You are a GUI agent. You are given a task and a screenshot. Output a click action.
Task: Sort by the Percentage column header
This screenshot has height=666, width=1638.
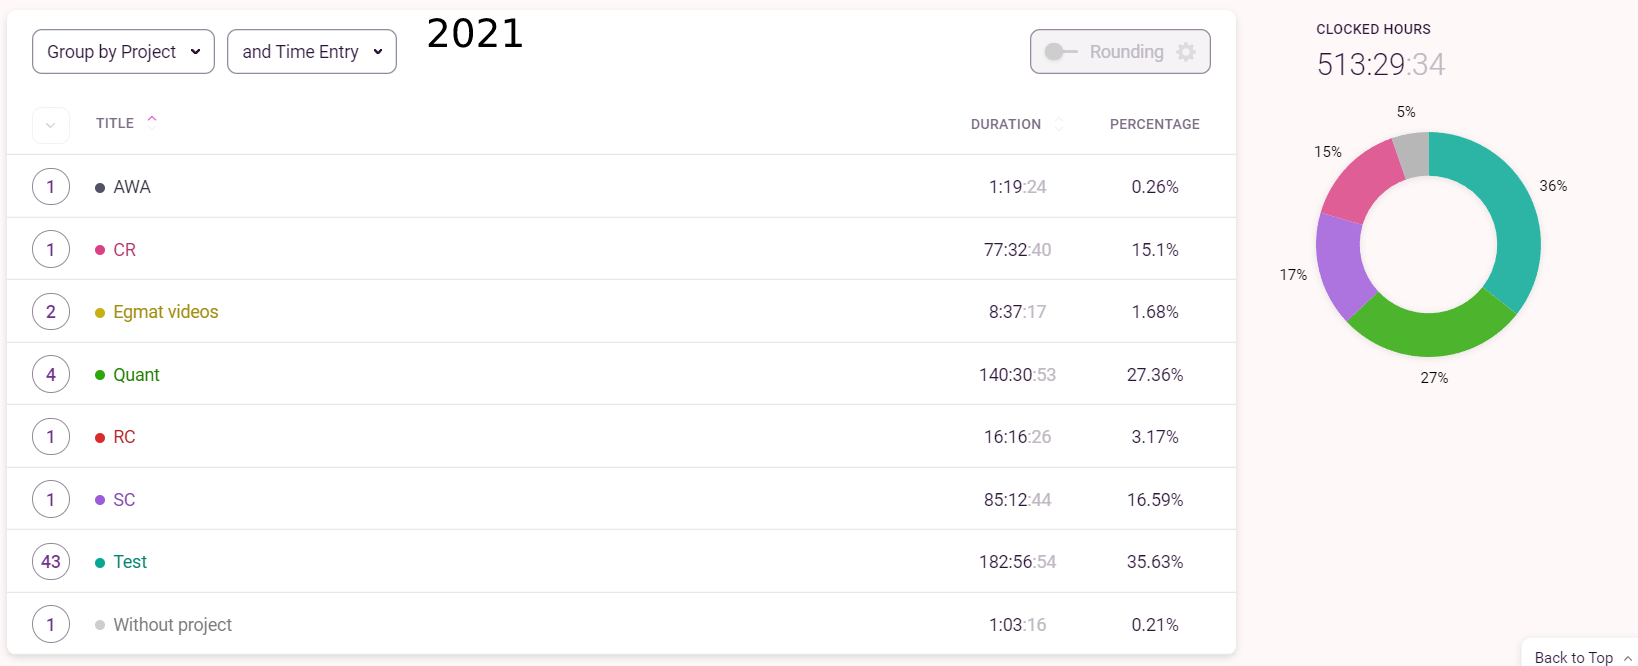[1154, 124]
